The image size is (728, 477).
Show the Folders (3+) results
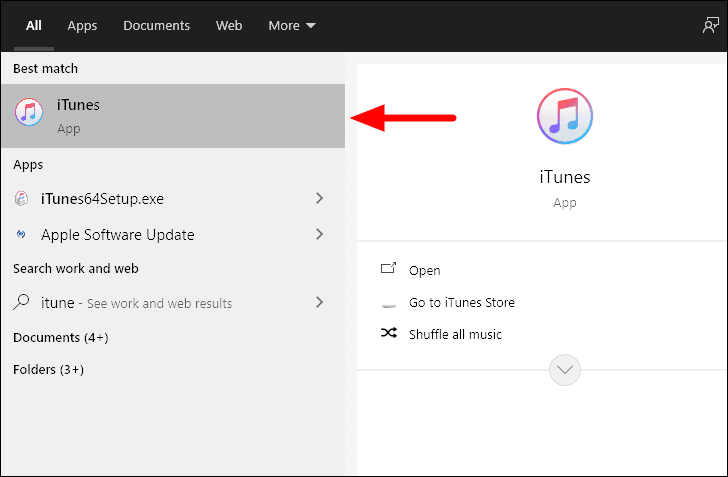(49, 370)
